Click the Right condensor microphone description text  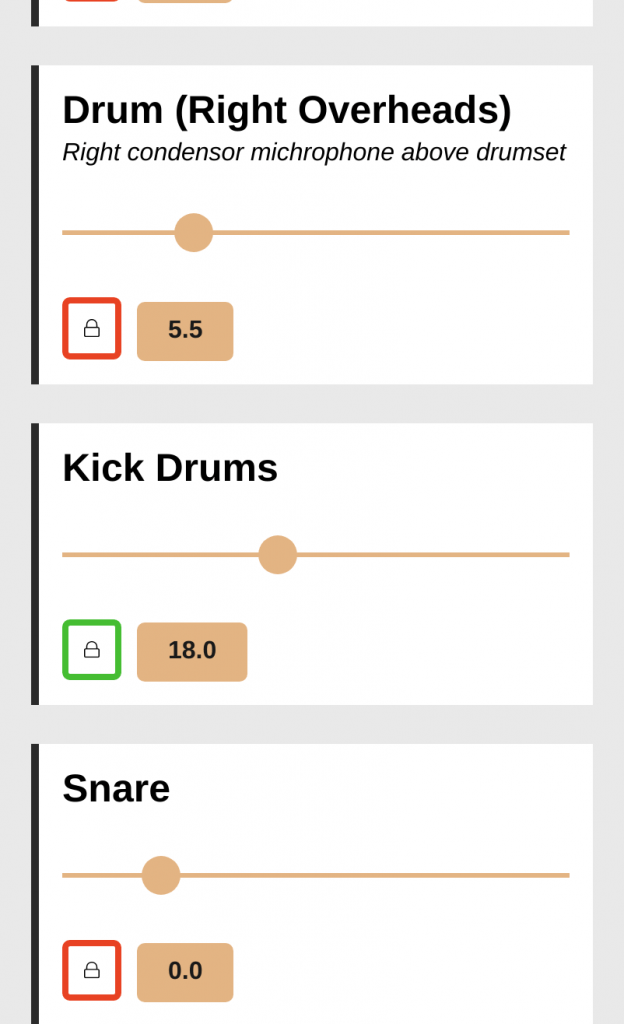(x=314, y=153)
